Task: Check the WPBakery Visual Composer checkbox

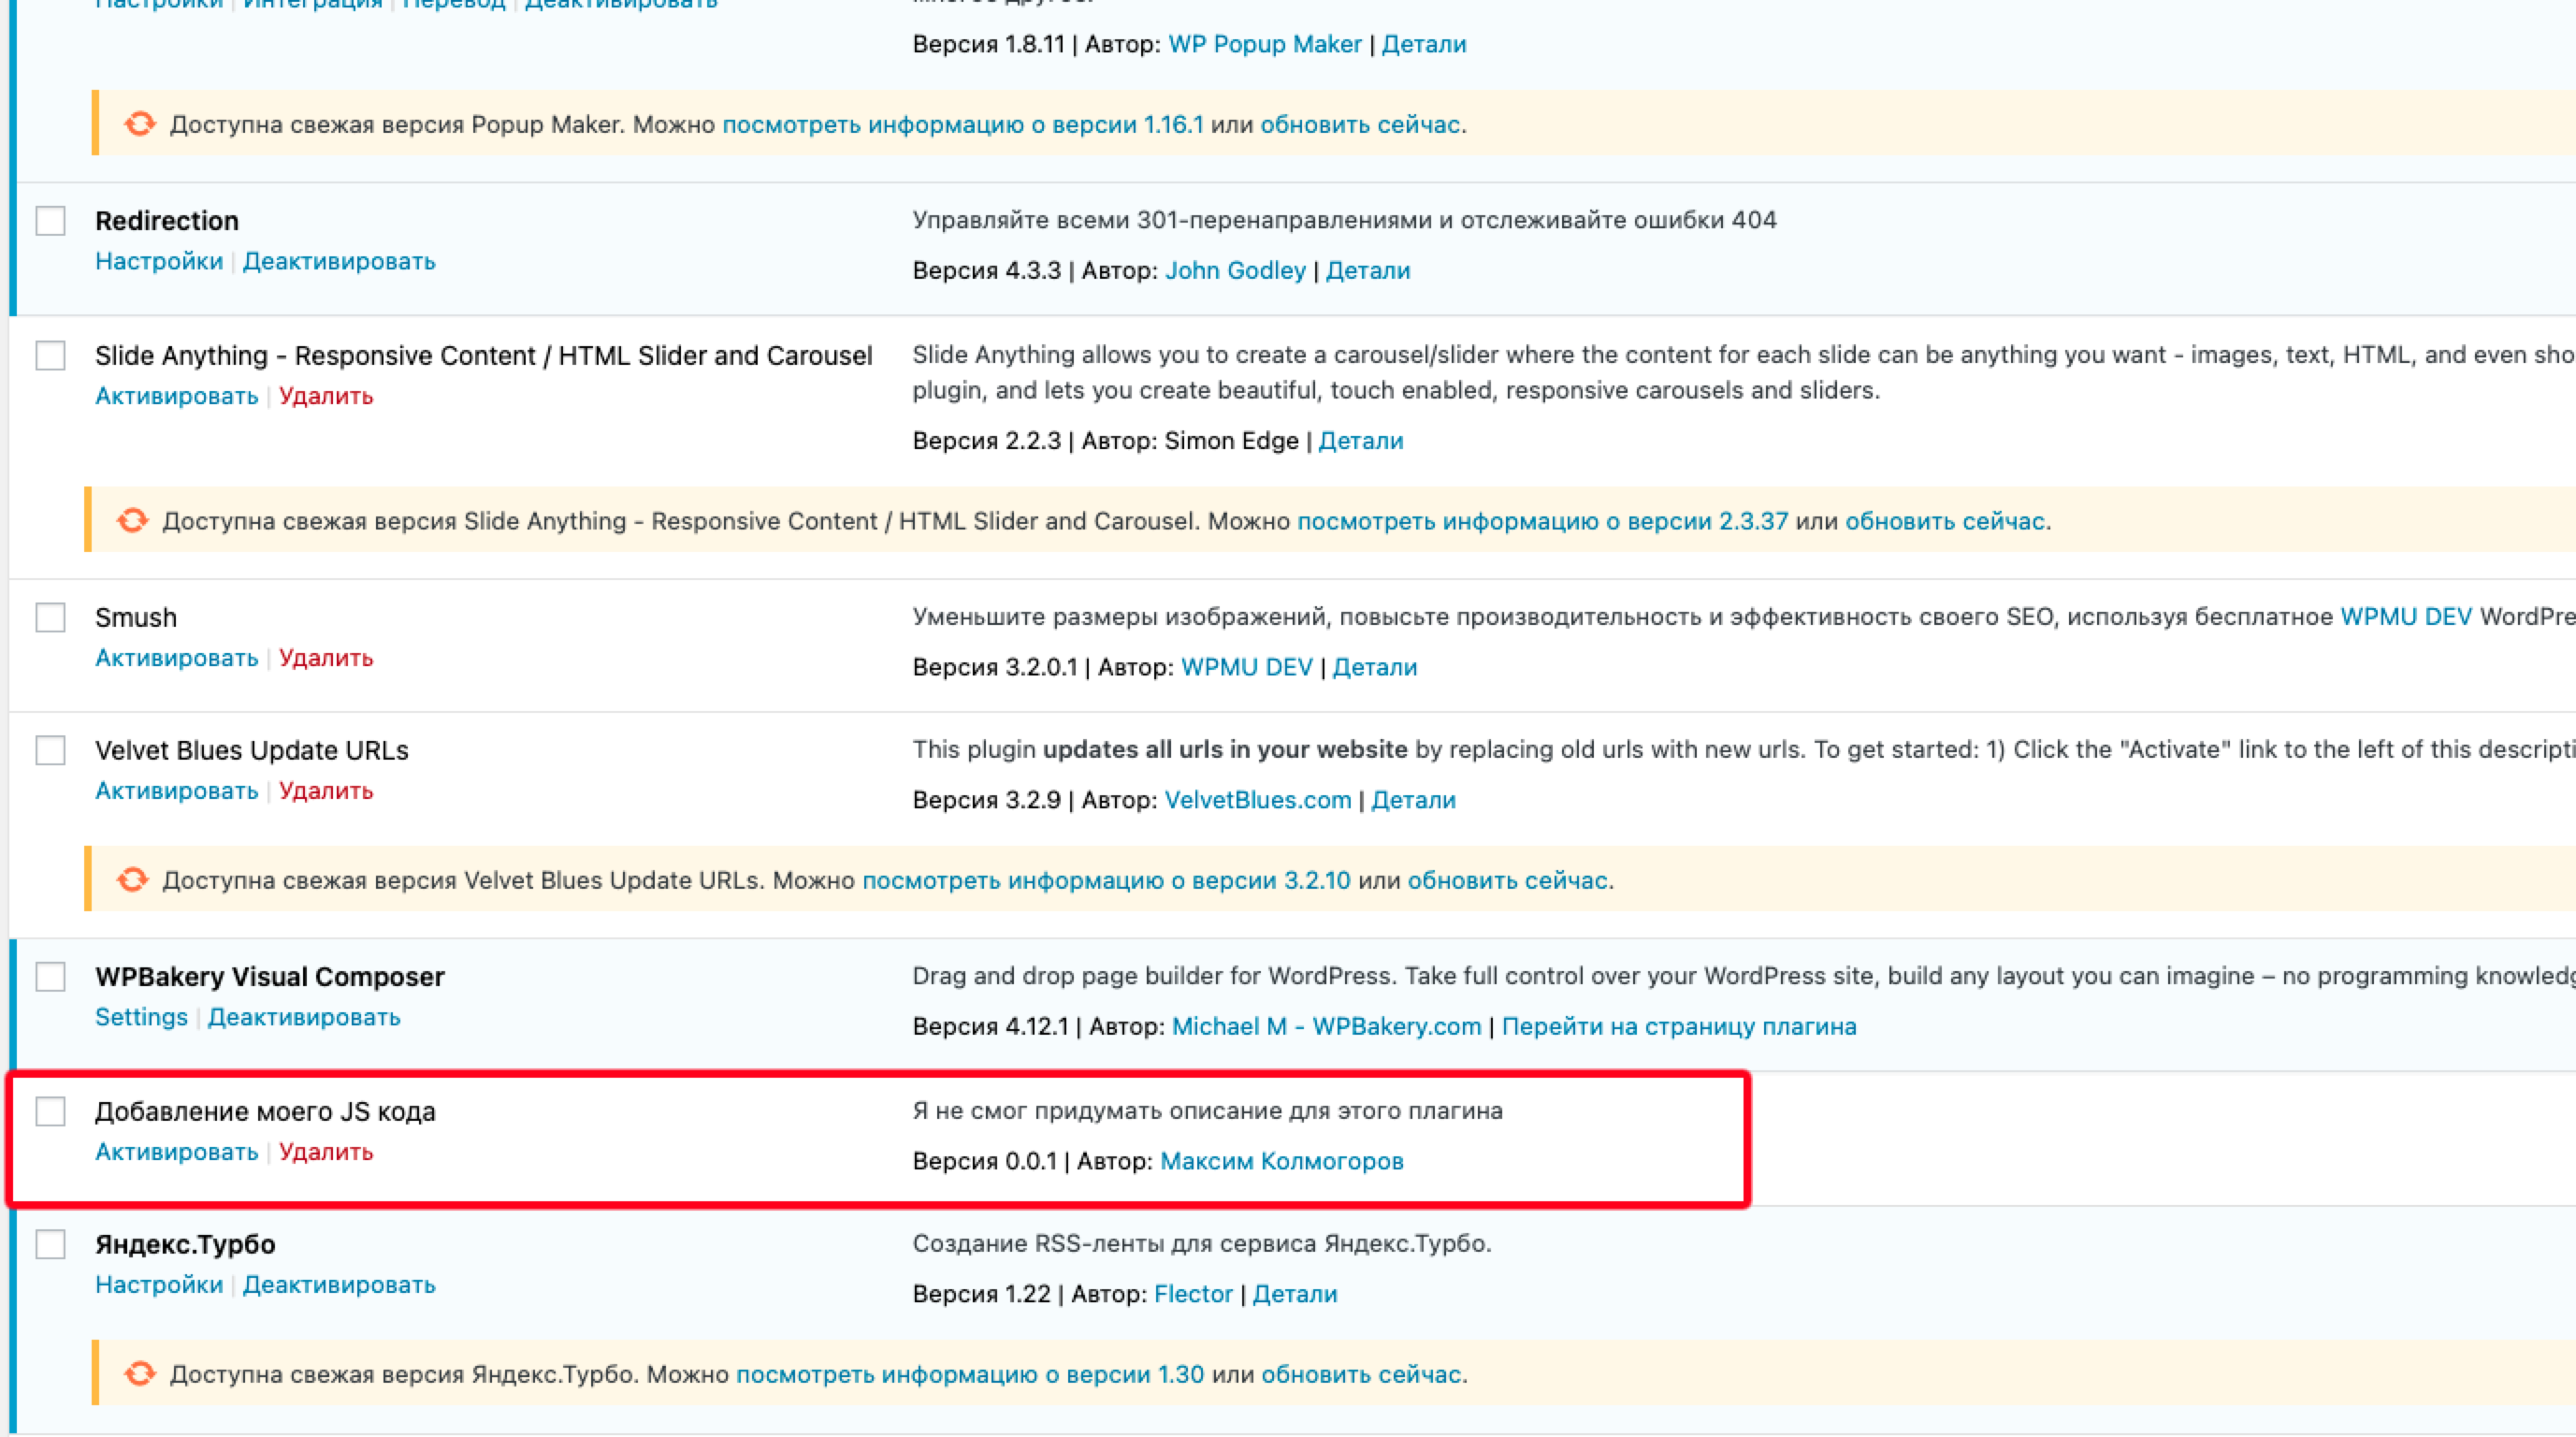Action: pyautogui.click(x=51, y=976)
